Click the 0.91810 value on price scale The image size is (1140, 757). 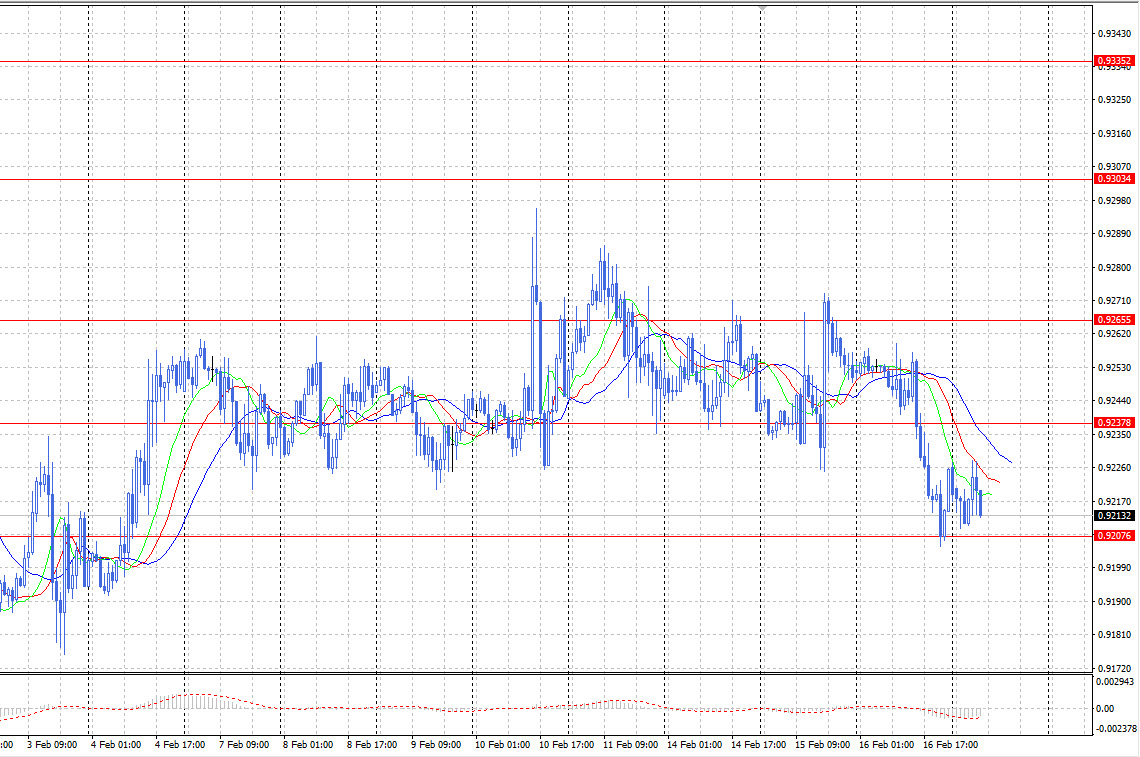coord(1114,635)
